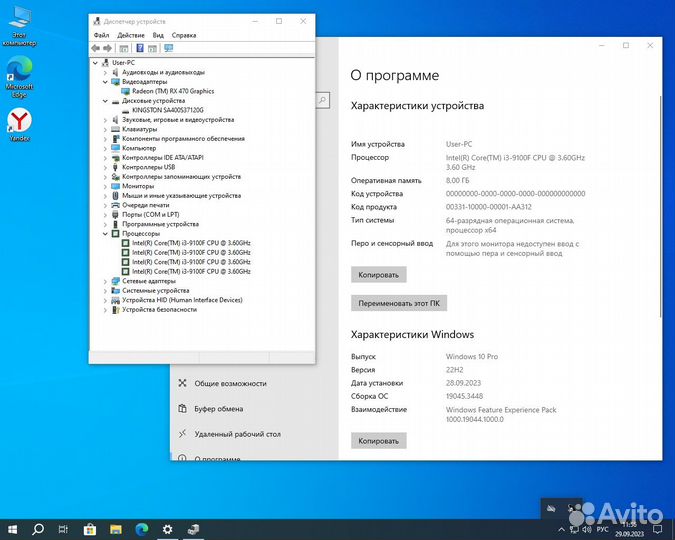
Task: Collapse the Видеоадаптеры node
Action: 105,82
